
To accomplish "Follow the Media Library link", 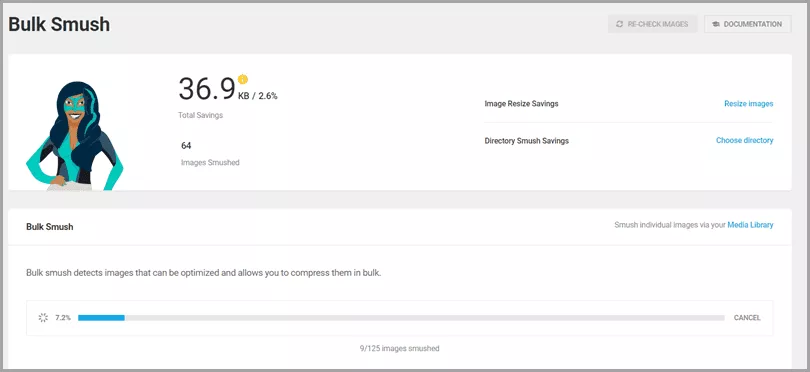I will tap(750, 225).
